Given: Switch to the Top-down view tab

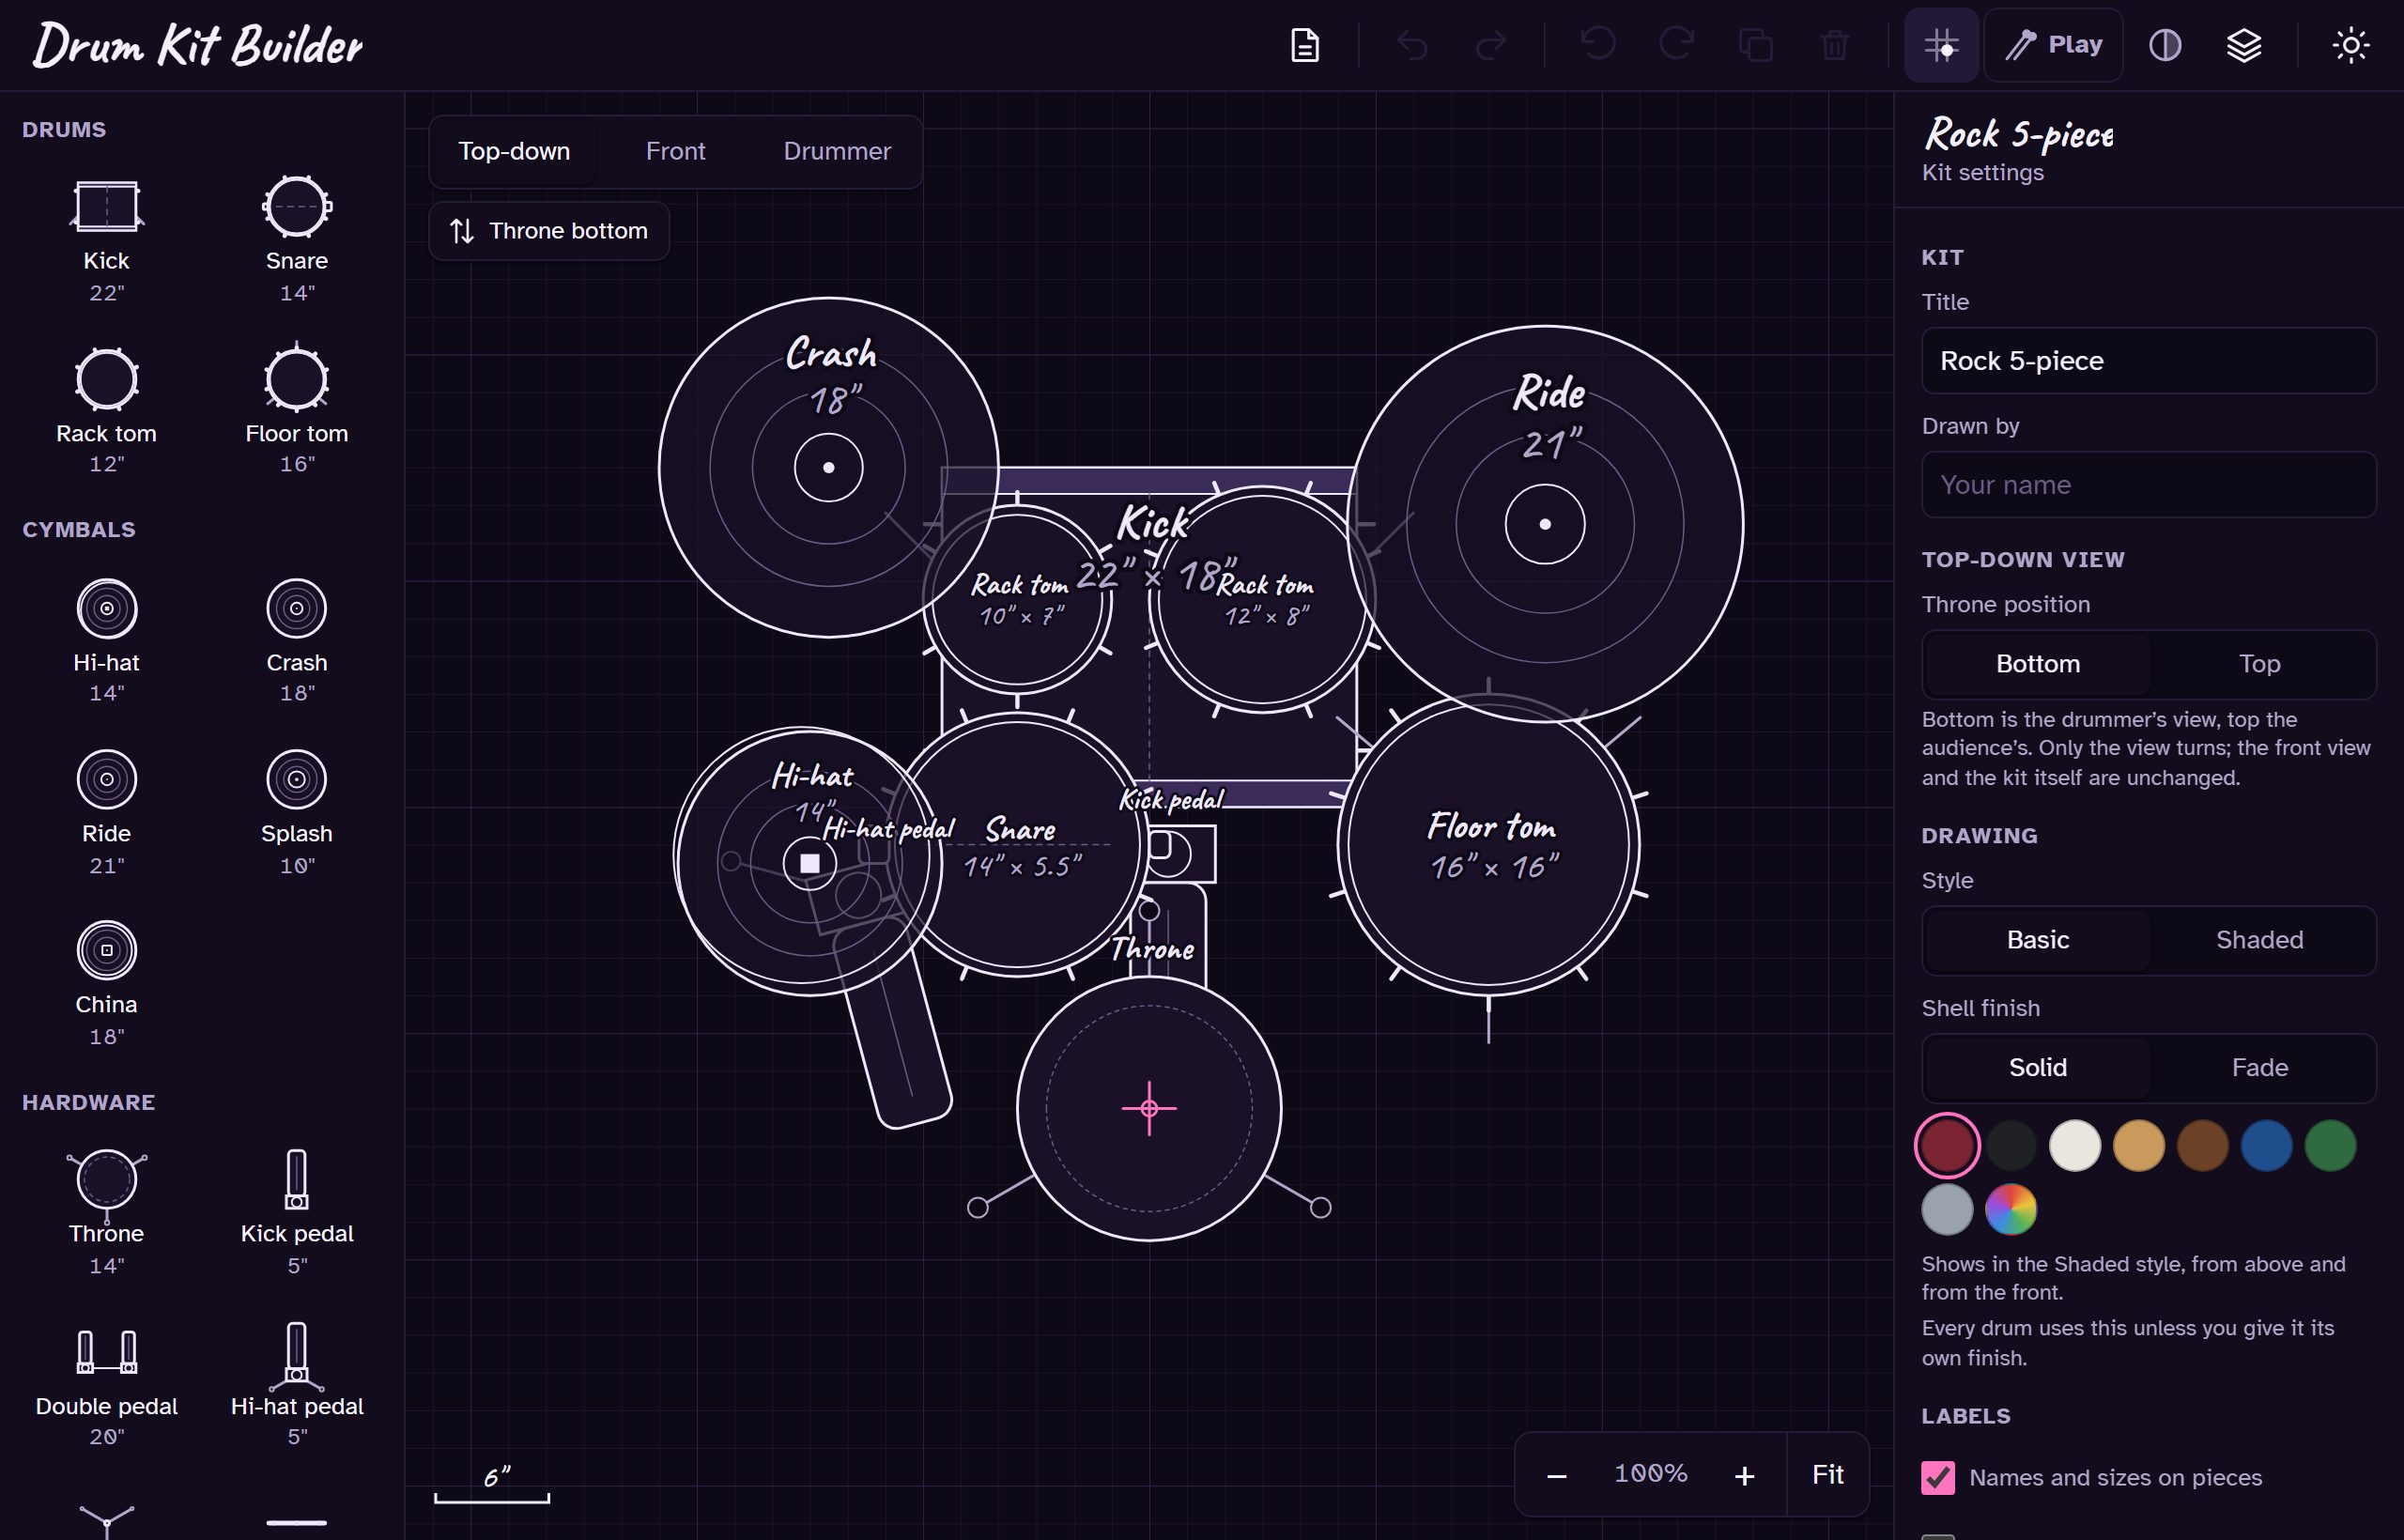Looking at the screenshot, I should (514, 151).
